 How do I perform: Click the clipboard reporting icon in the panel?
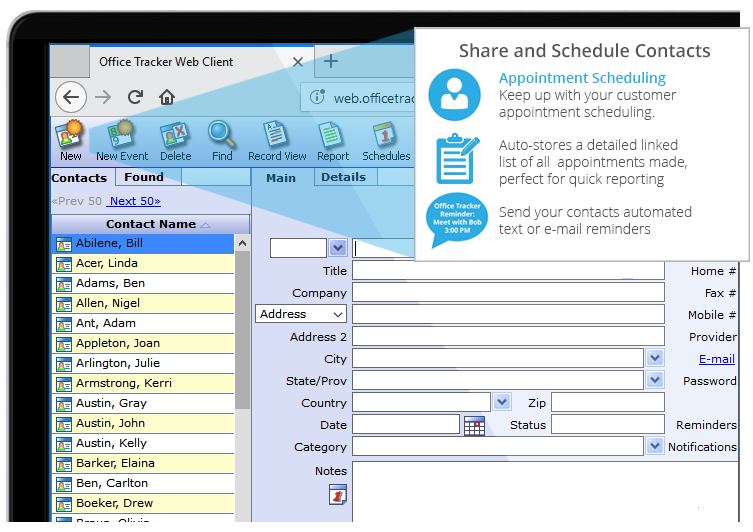(457, 159)
